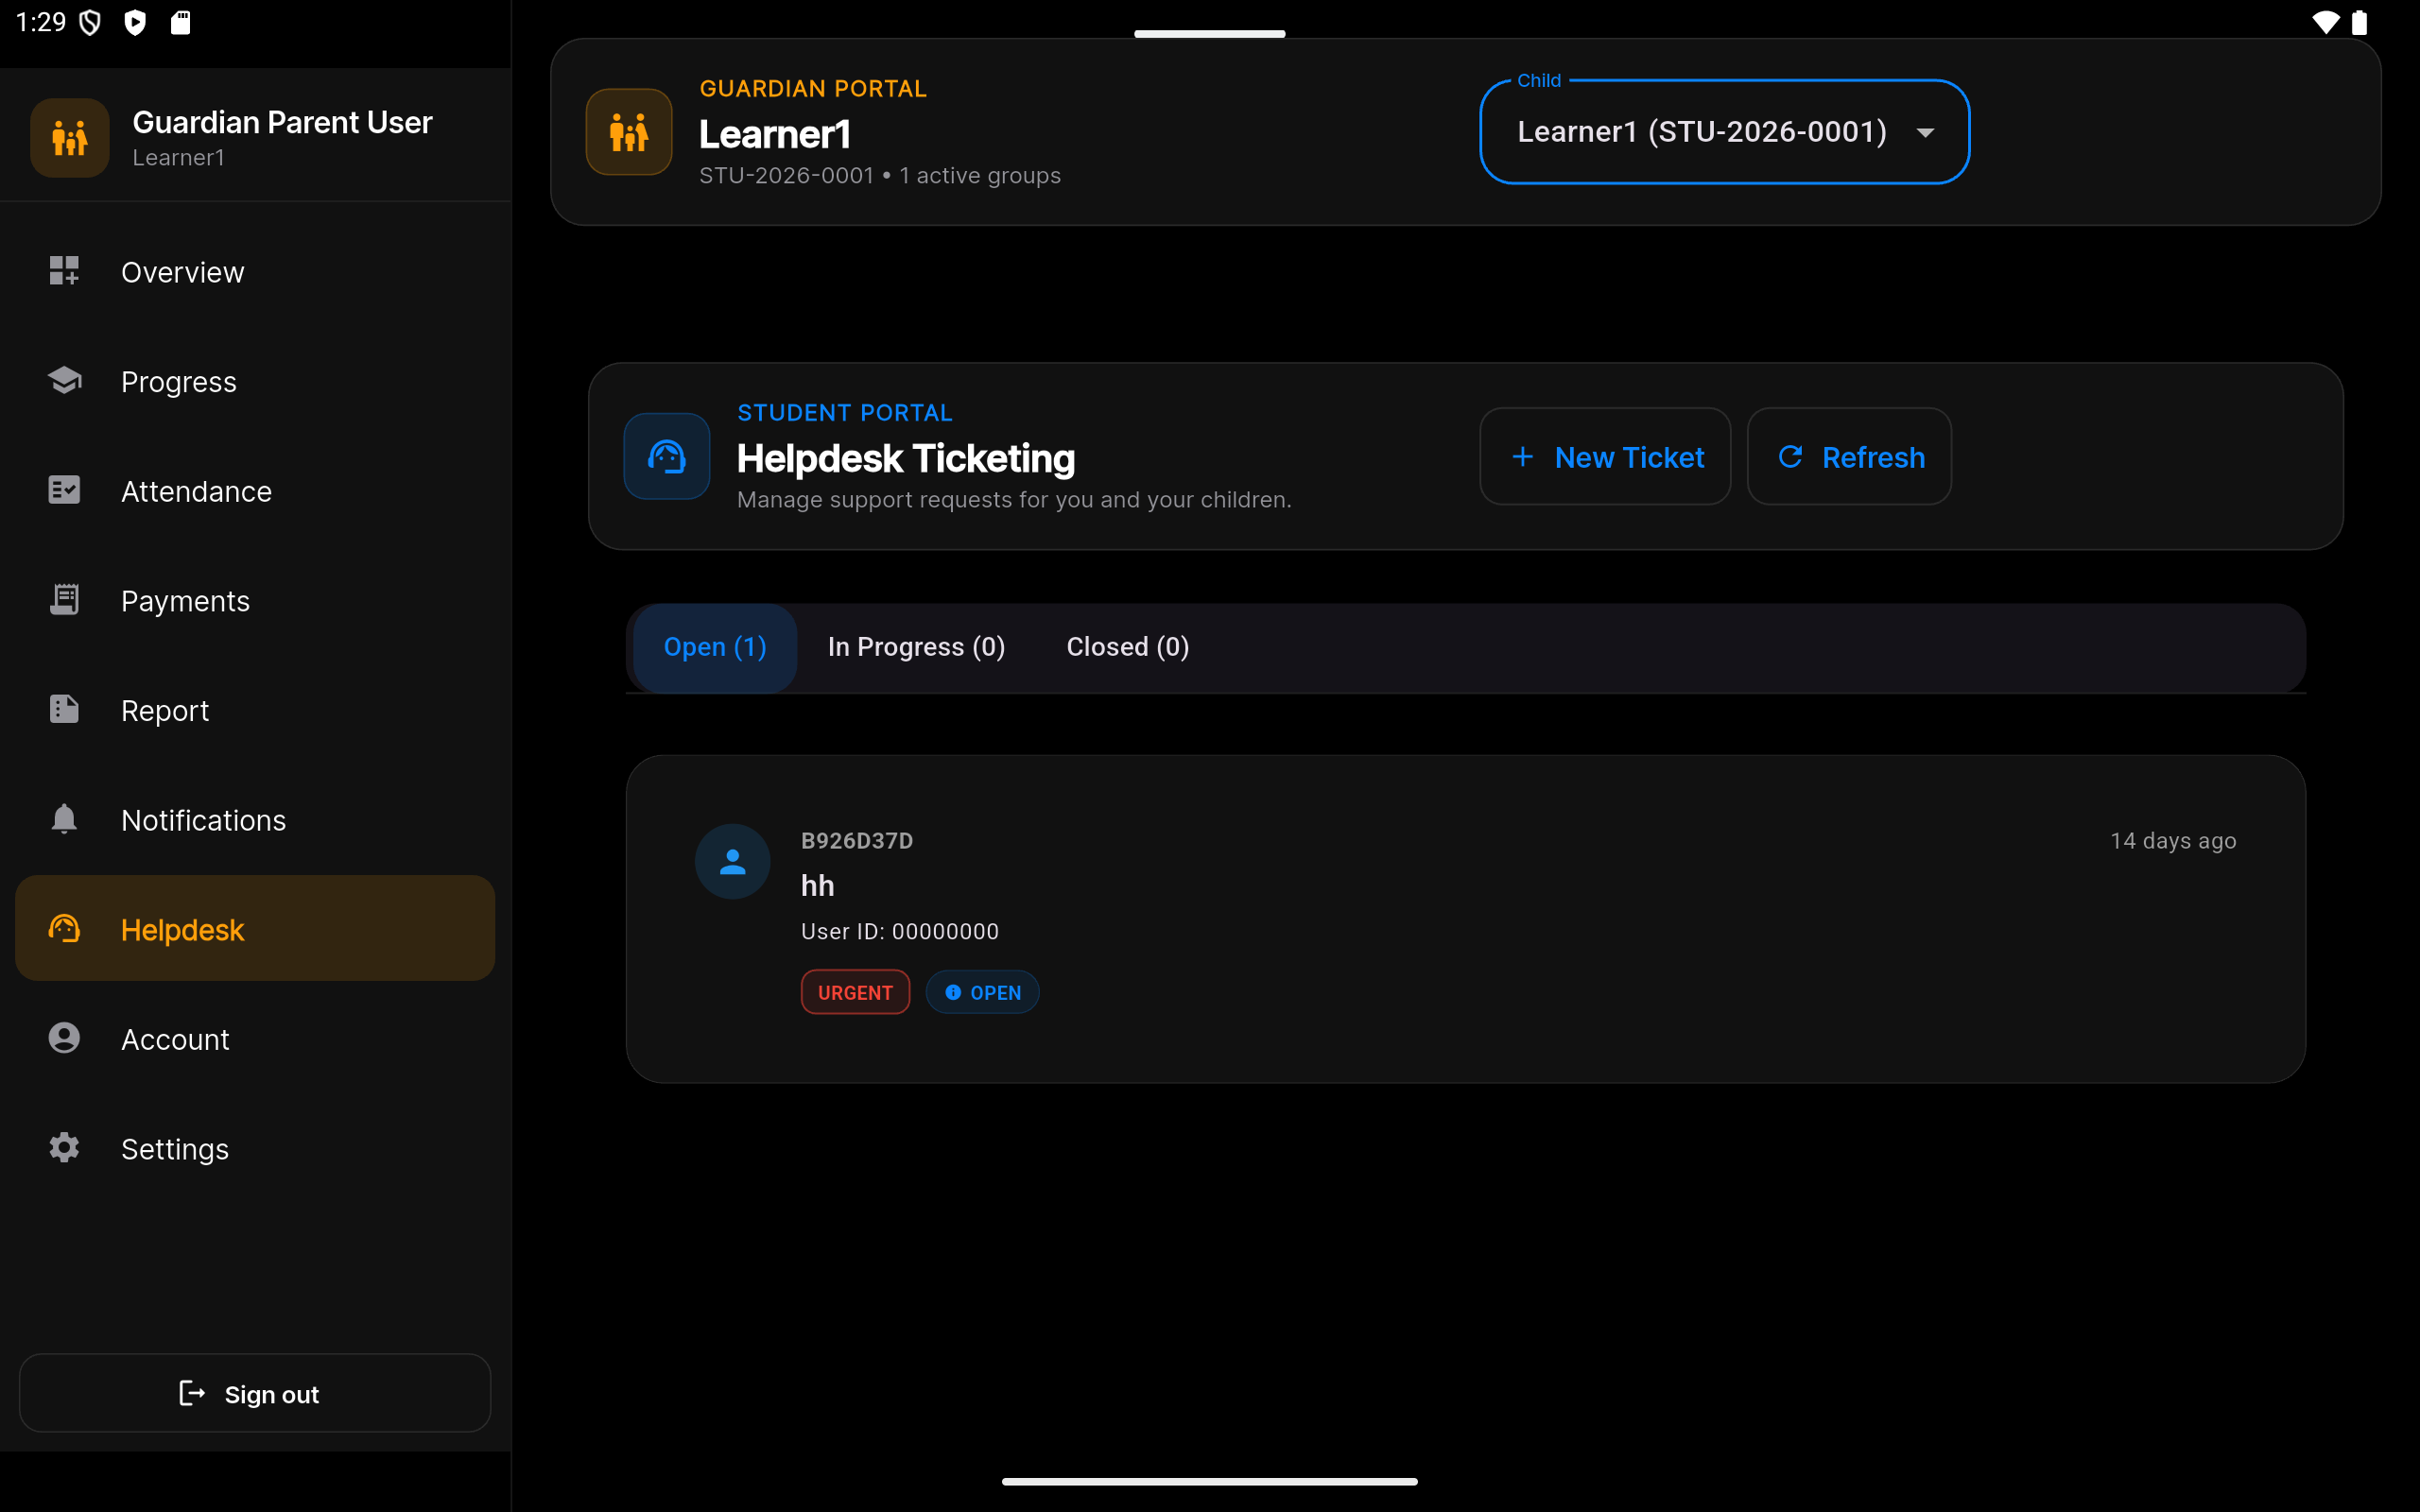This screenshot has height=1512, width=2420.
Task: Open the Payments receipt icon
Action: pos(64,599)
